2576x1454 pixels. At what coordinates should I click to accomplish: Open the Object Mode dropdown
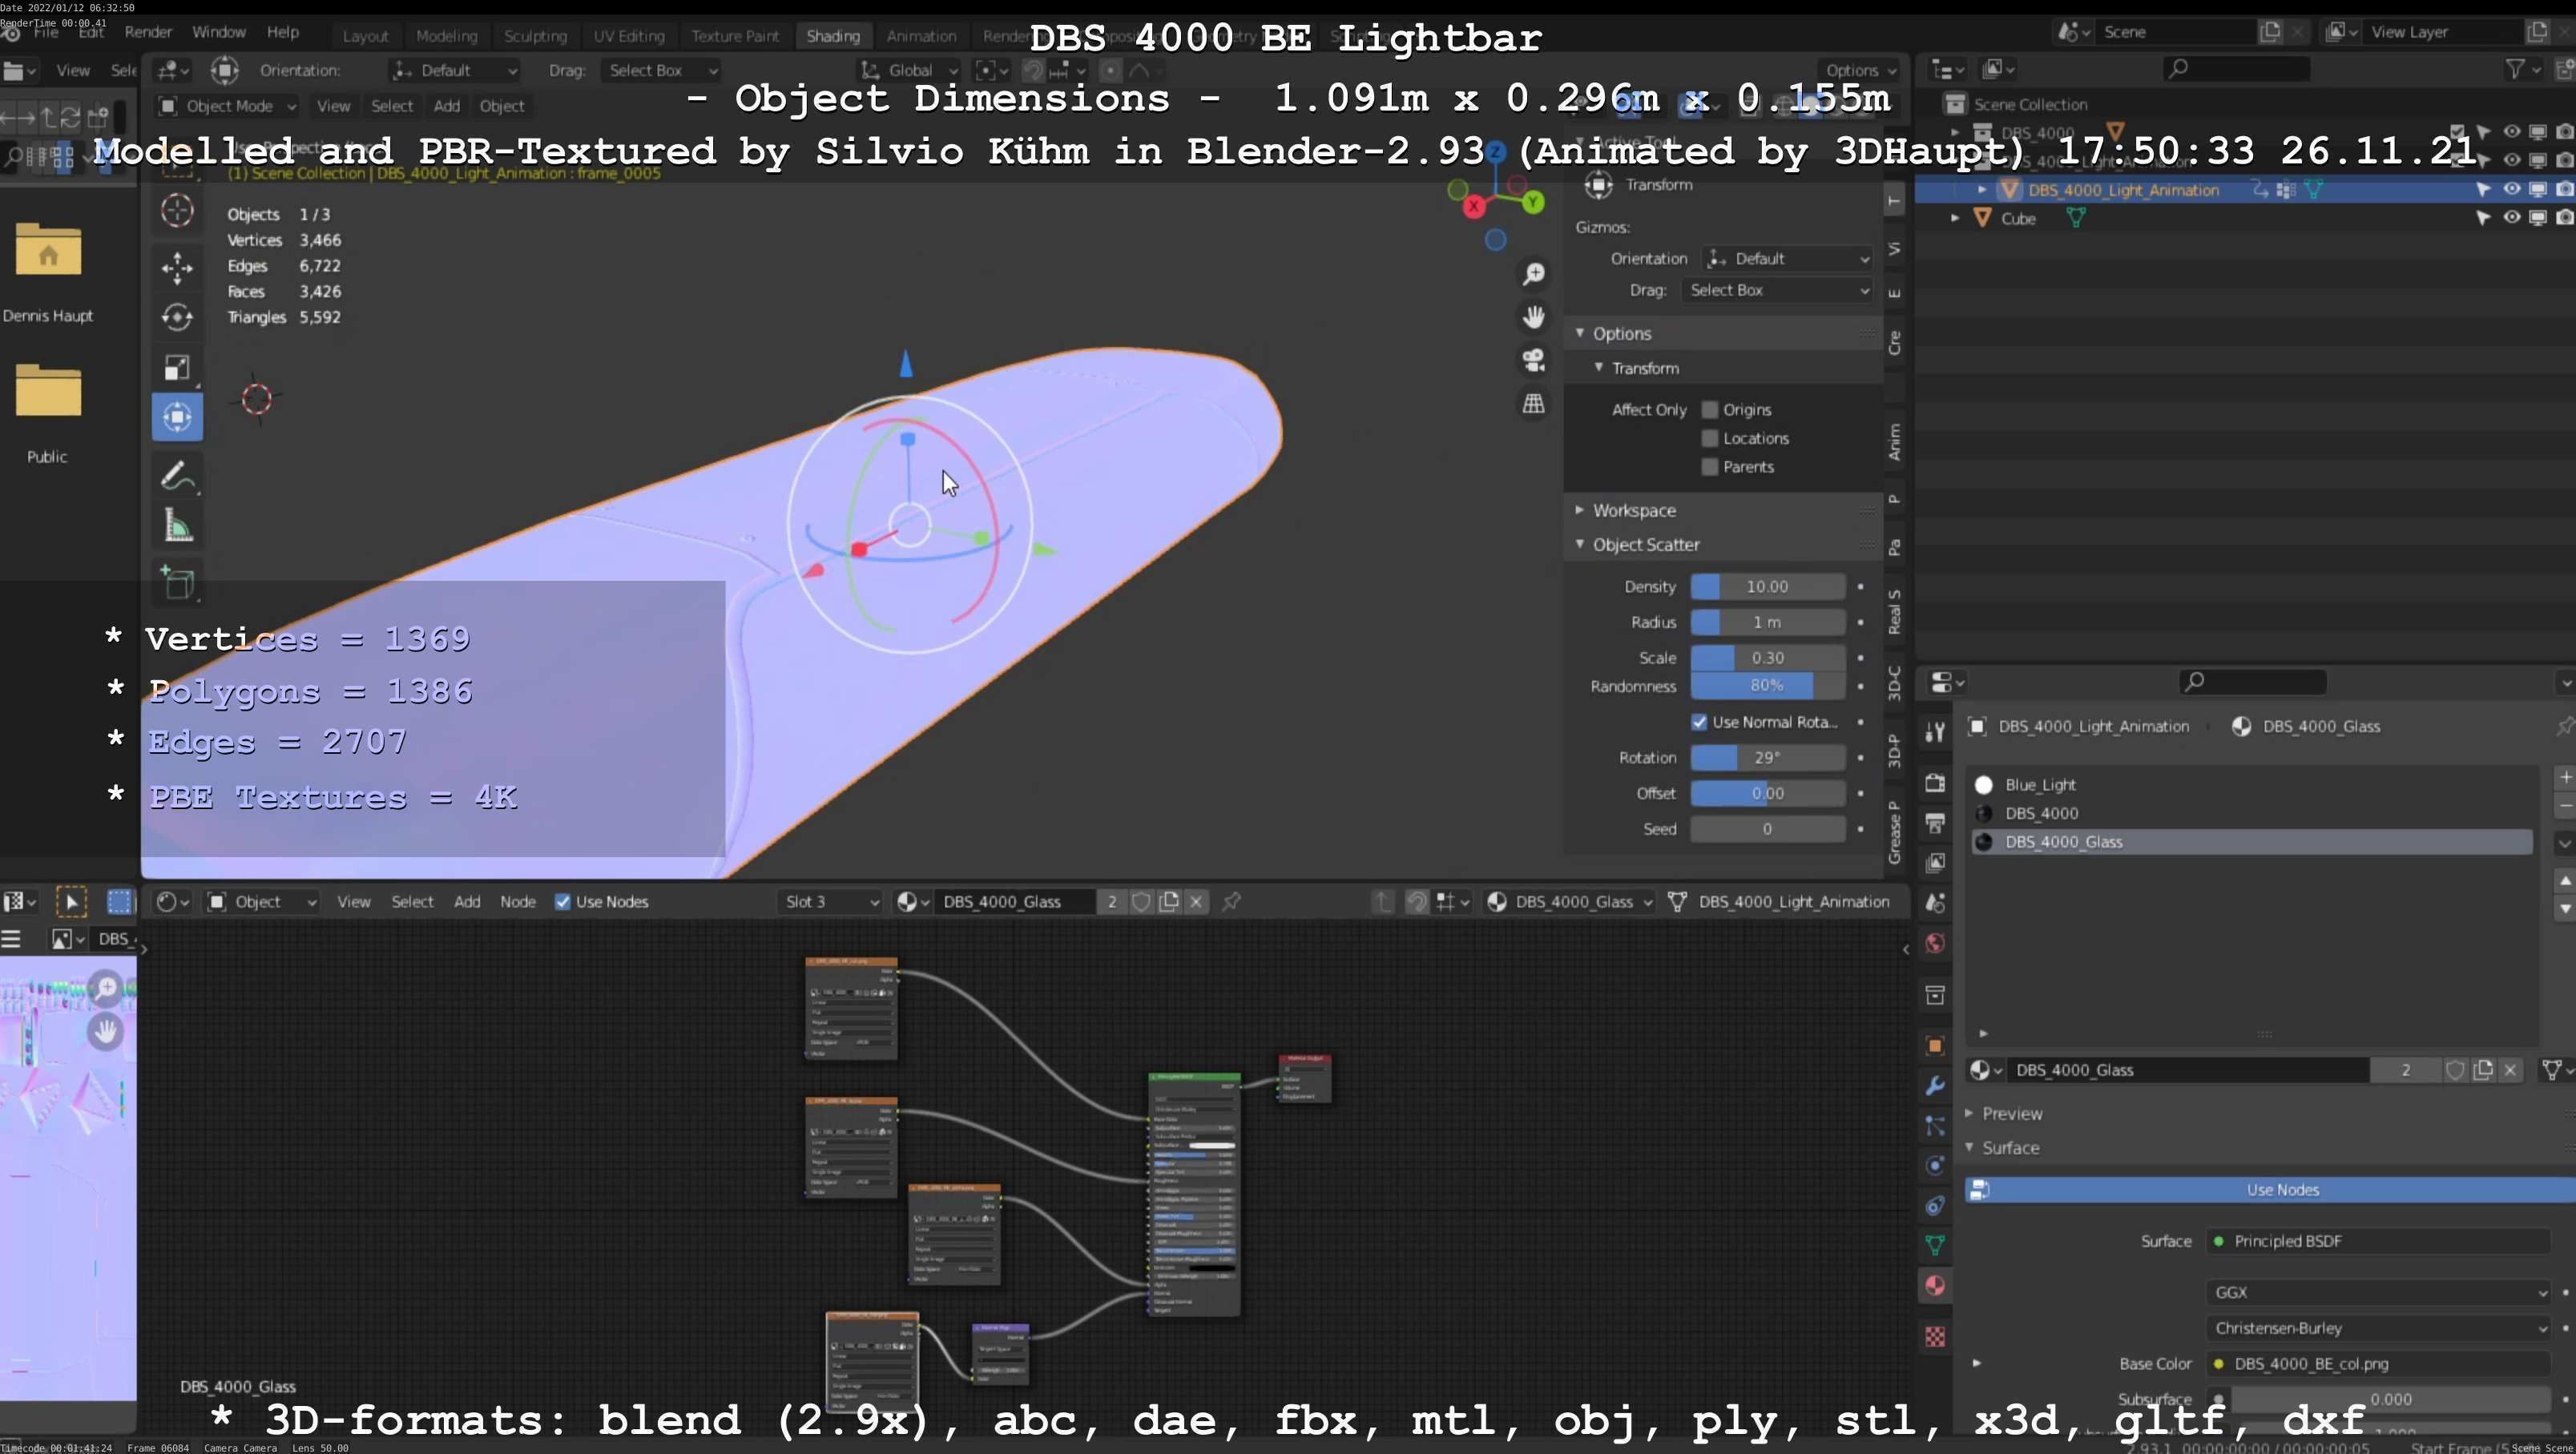click(x=228, y=106)
